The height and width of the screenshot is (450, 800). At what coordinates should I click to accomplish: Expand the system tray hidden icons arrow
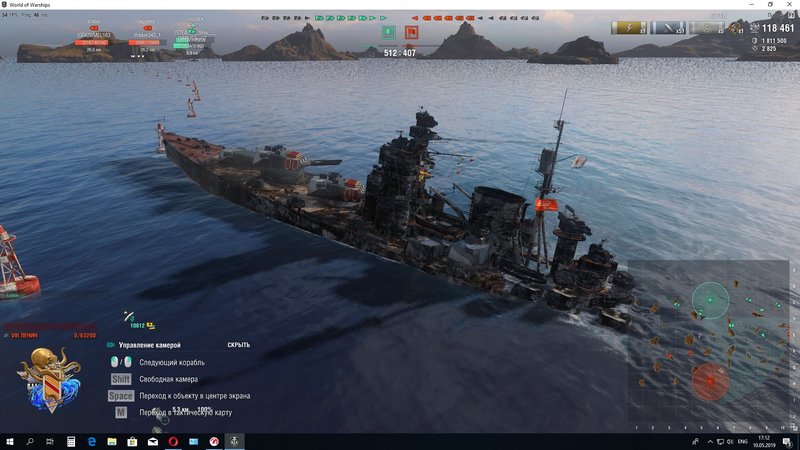coord(710,441)
